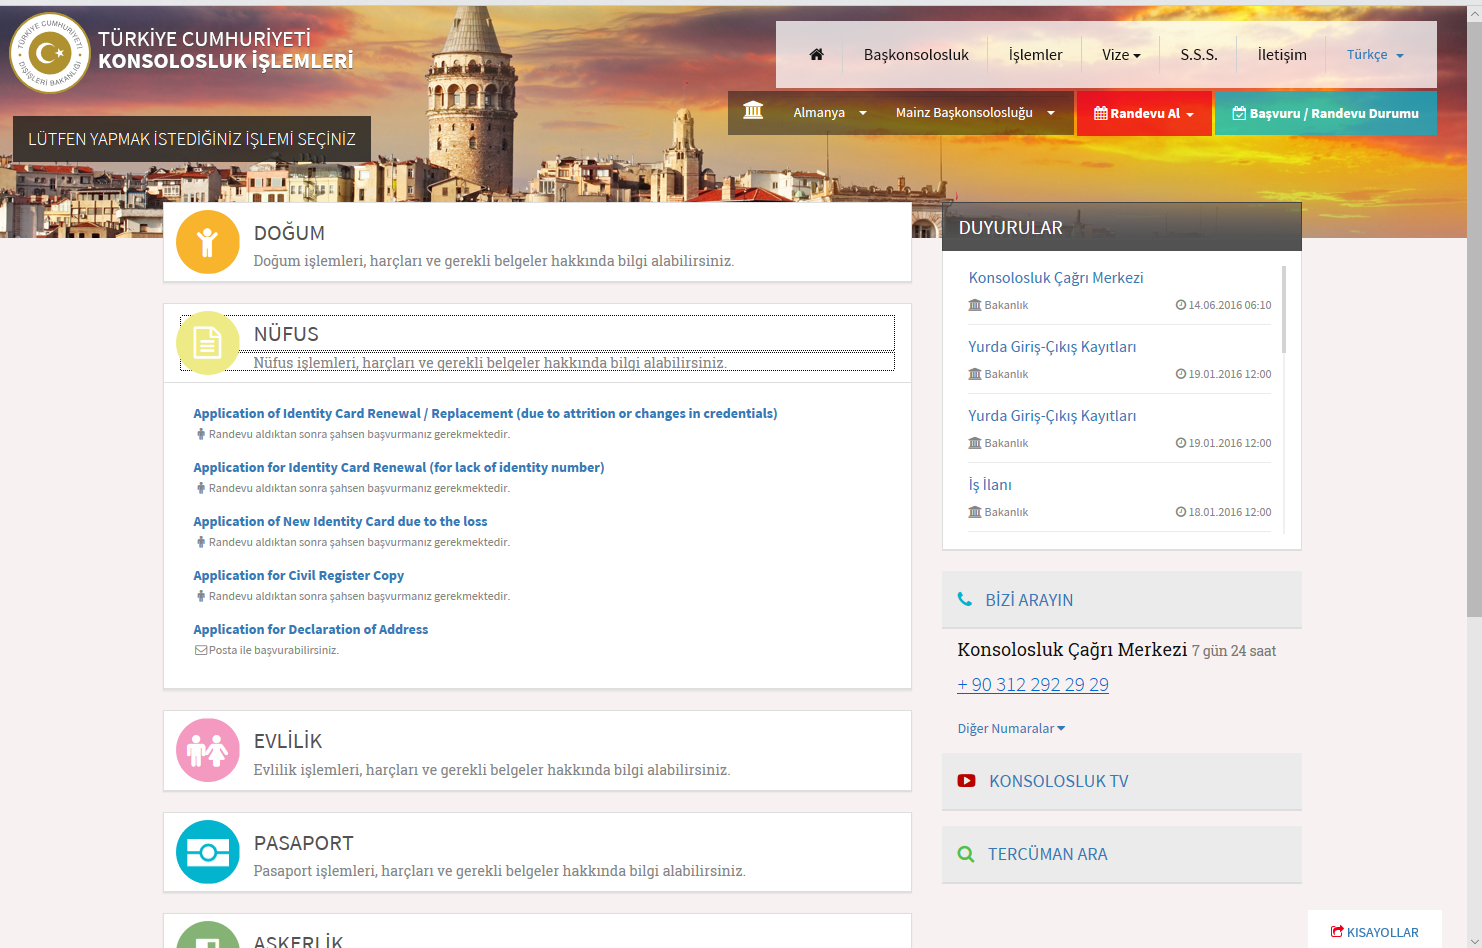Call the +90 312 292 29 29 number link

(1033, 685)
